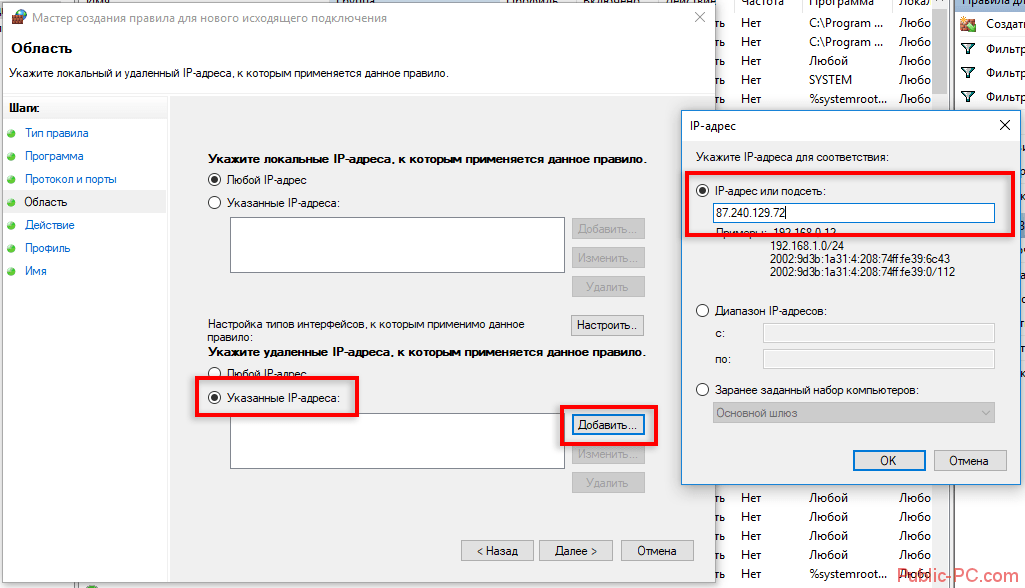Click the IP address field with 87.240.129.72
Viewport: 1025px width, 588px height.
[853, 213]
